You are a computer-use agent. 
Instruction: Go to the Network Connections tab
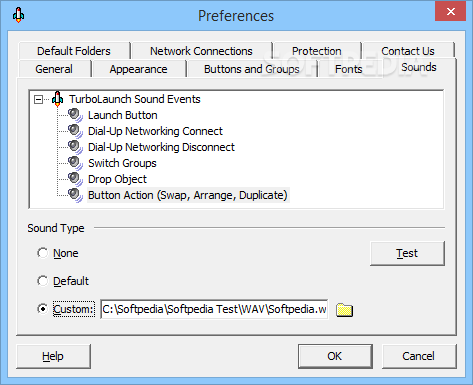201,51
